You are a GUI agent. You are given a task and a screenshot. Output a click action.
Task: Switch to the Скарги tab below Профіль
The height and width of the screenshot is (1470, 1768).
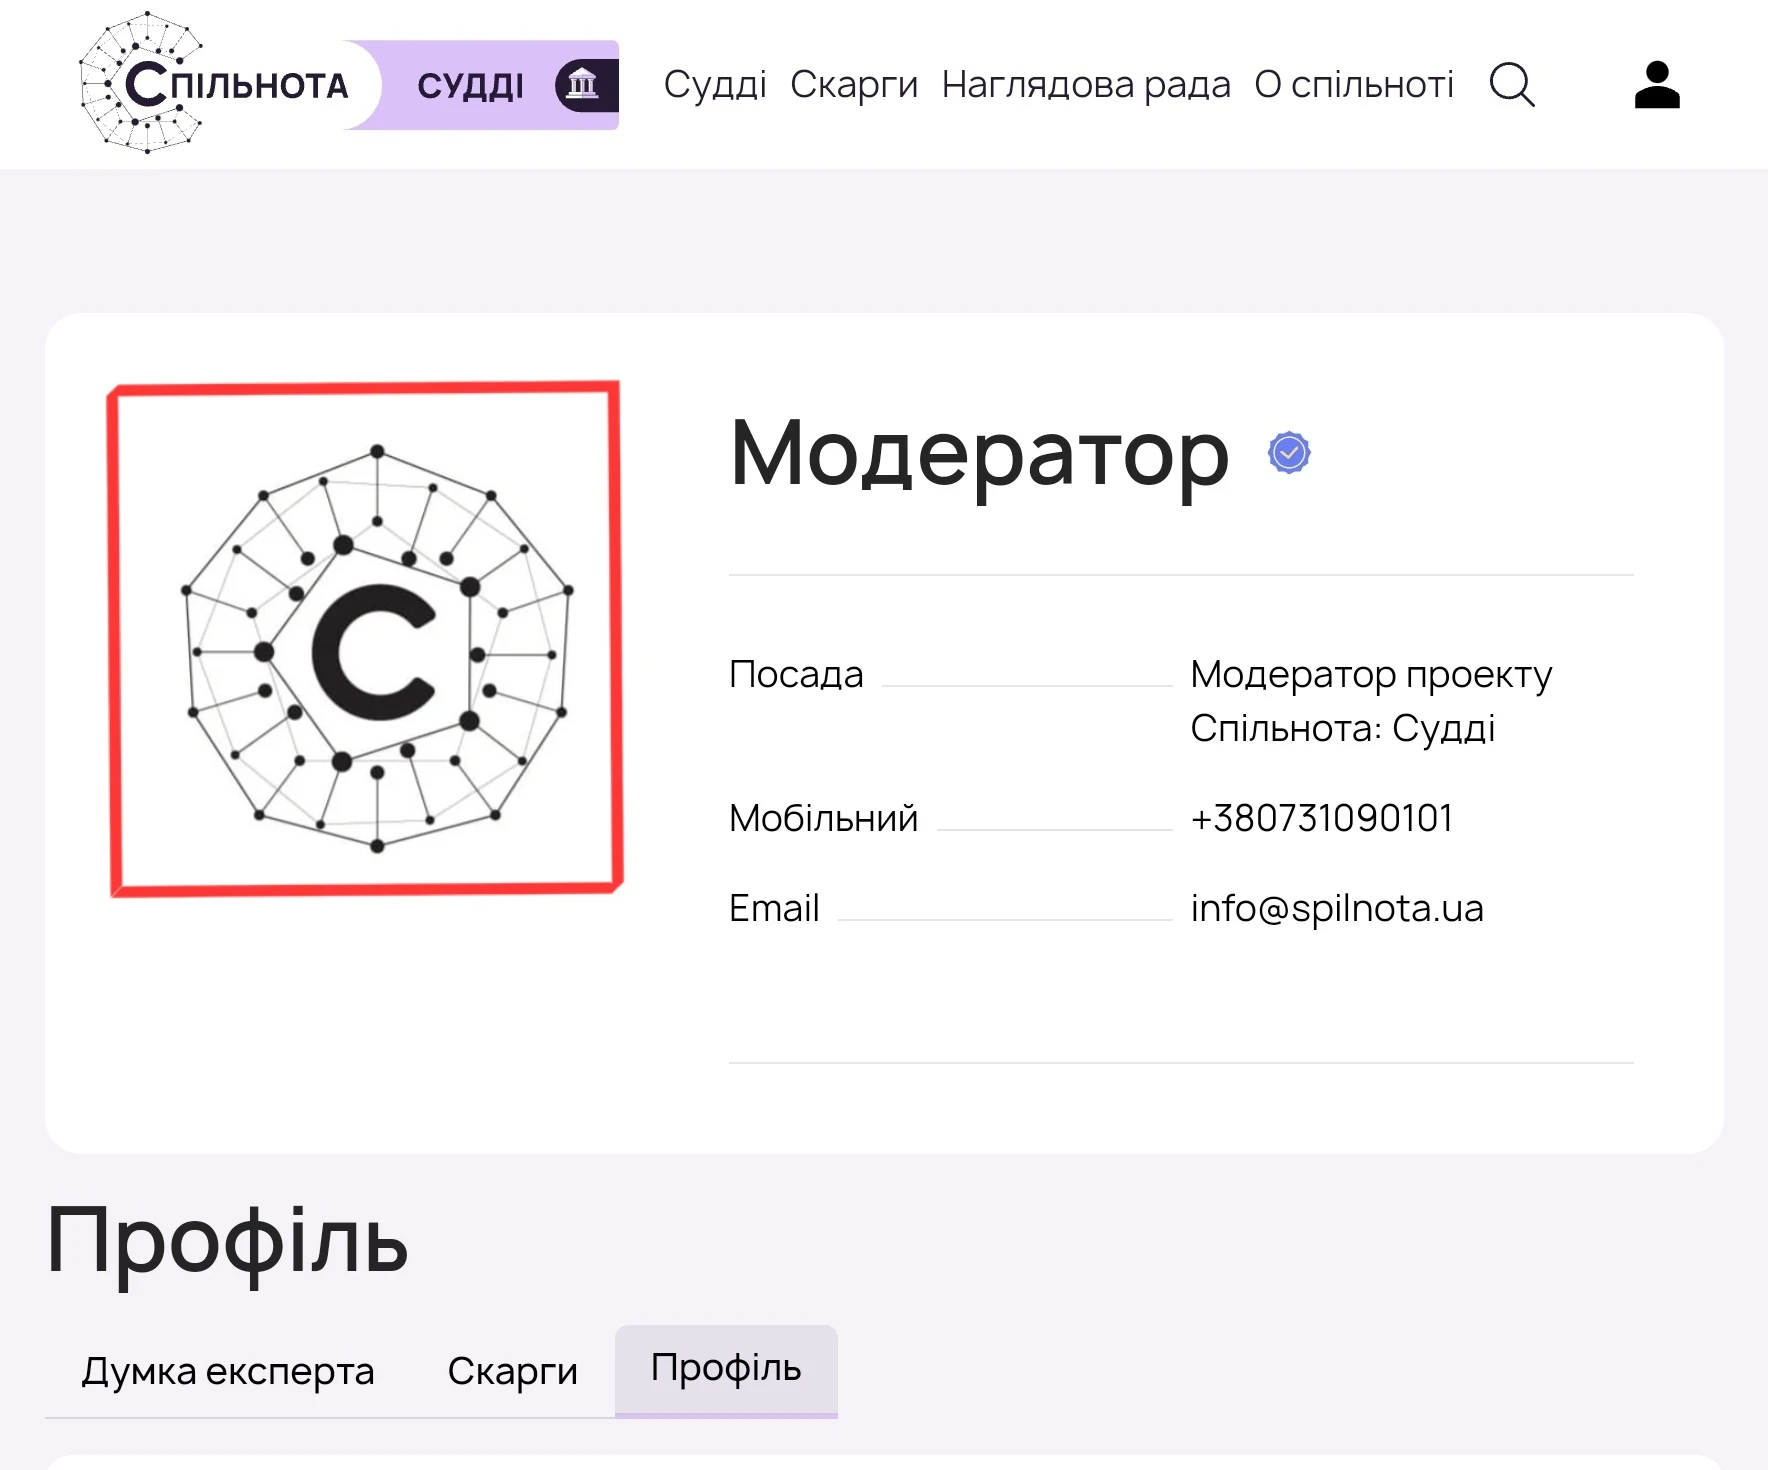[513, 1371]
